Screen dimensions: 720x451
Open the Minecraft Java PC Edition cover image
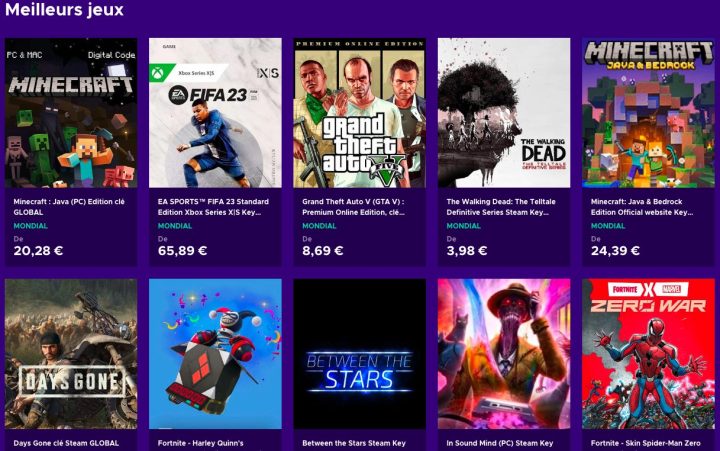point(71,113)
